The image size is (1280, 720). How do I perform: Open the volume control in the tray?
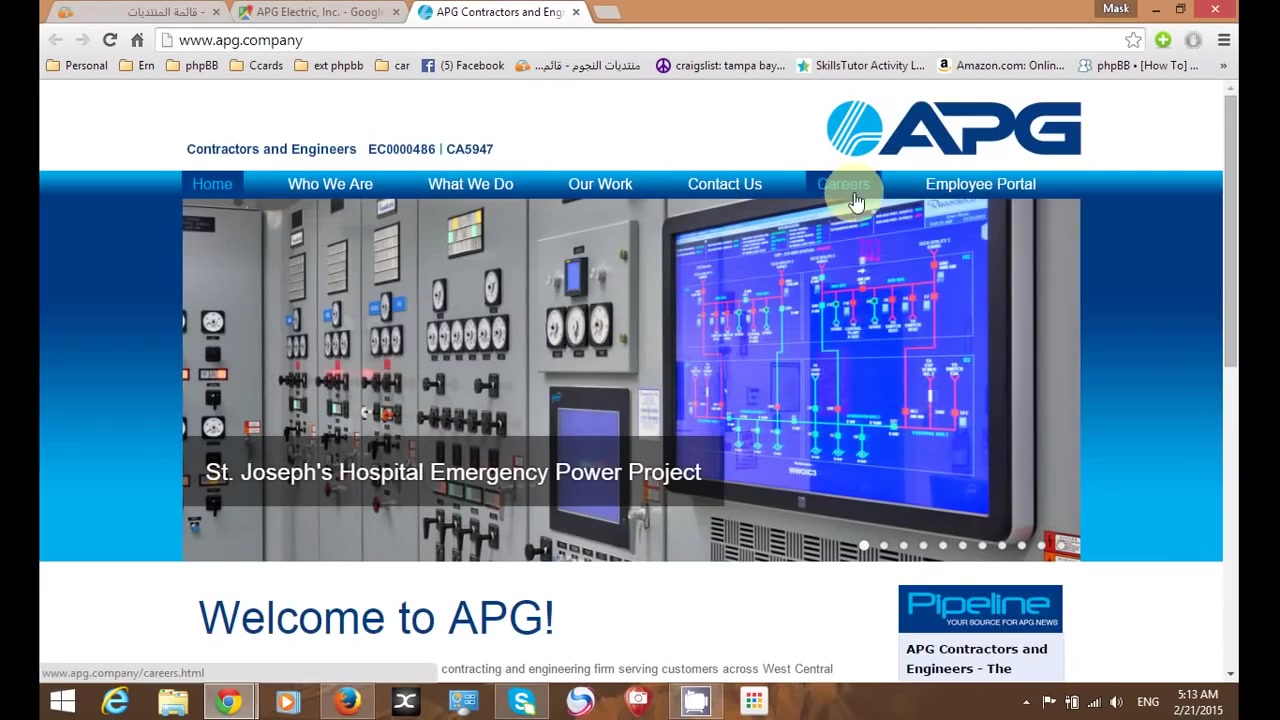[1116, 703]
